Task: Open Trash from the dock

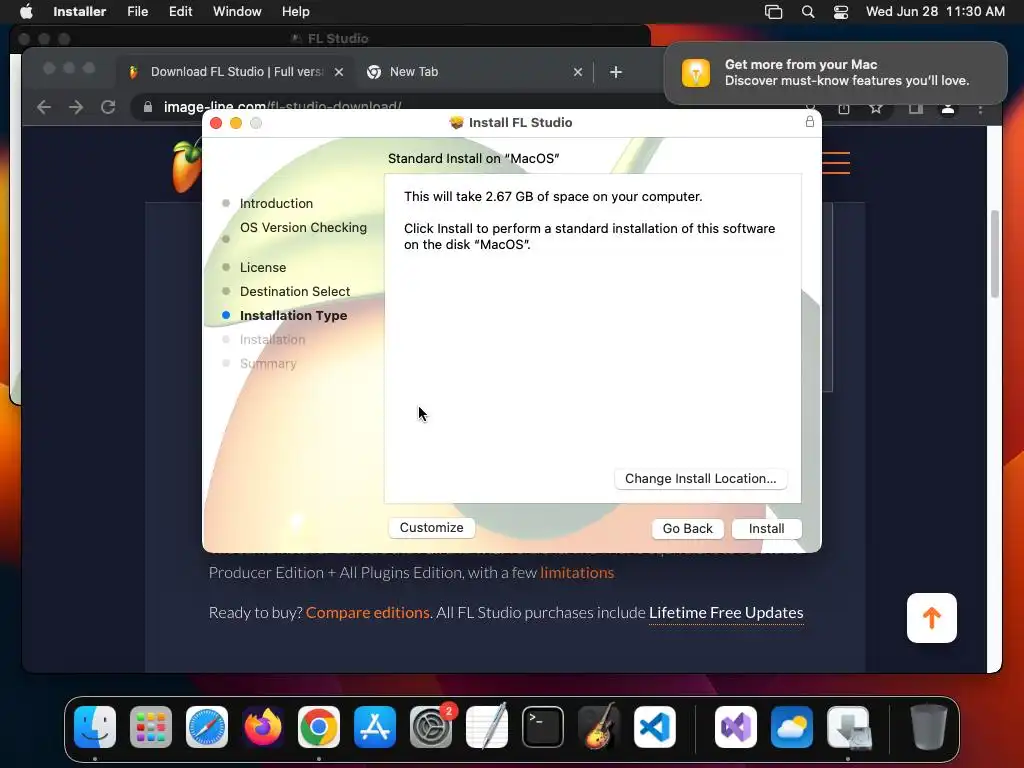Action: pos(928,727)
